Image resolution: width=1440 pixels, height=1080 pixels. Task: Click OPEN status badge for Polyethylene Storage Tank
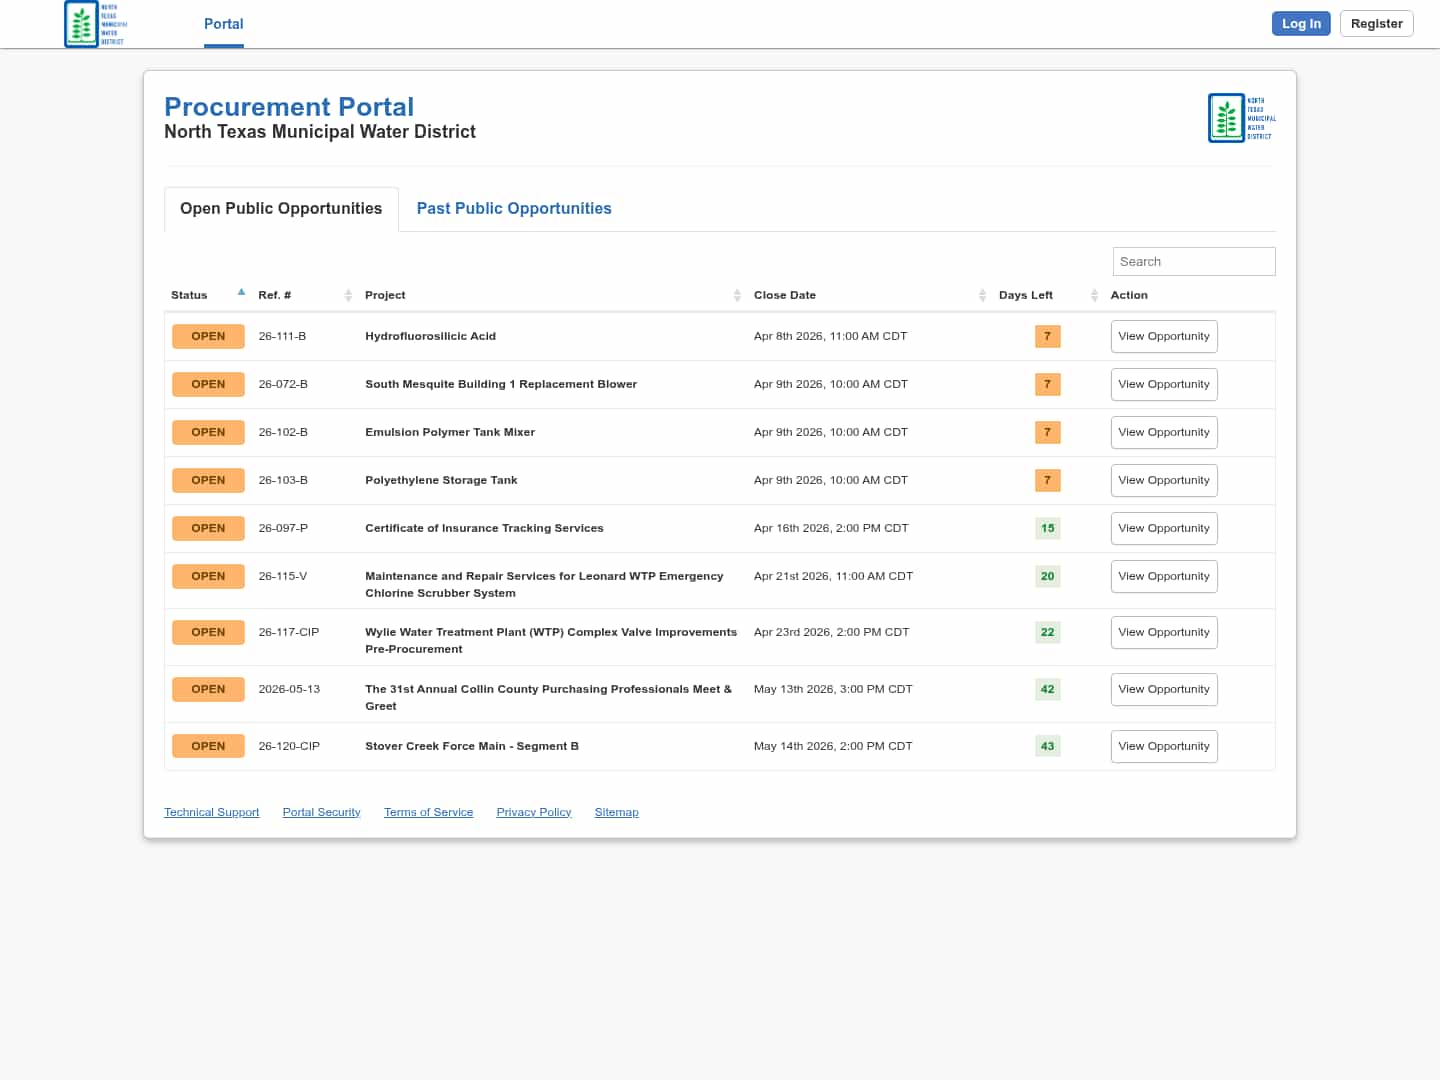click(208, 480)
